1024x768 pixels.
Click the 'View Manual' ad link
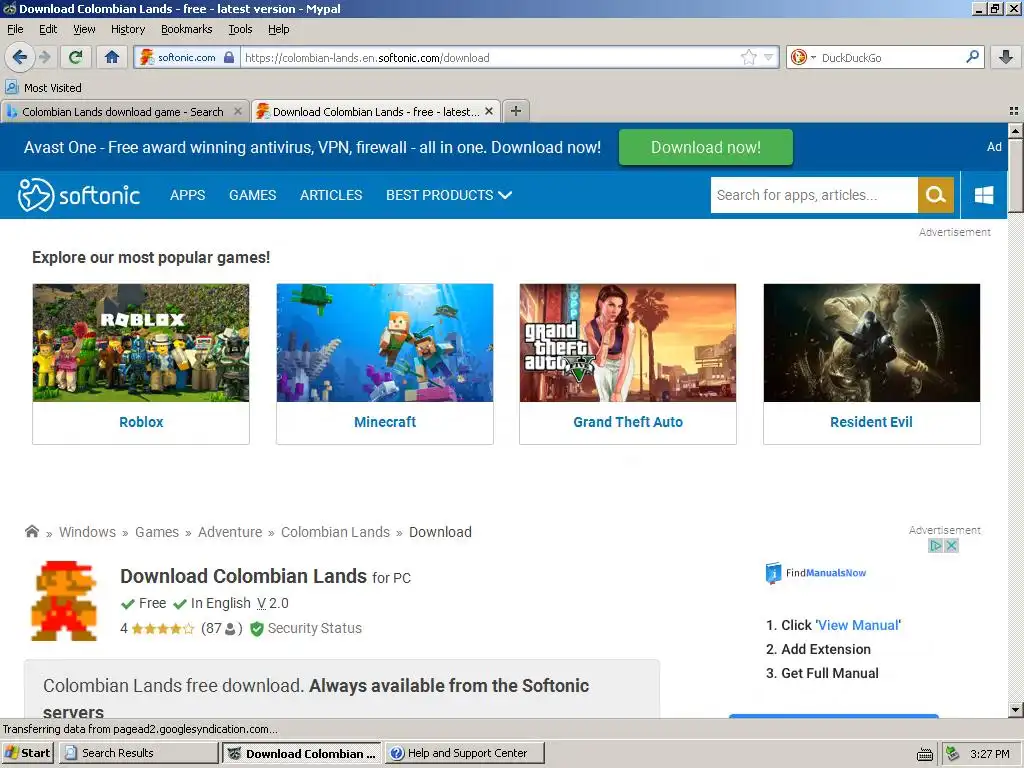tap(858, 625)
